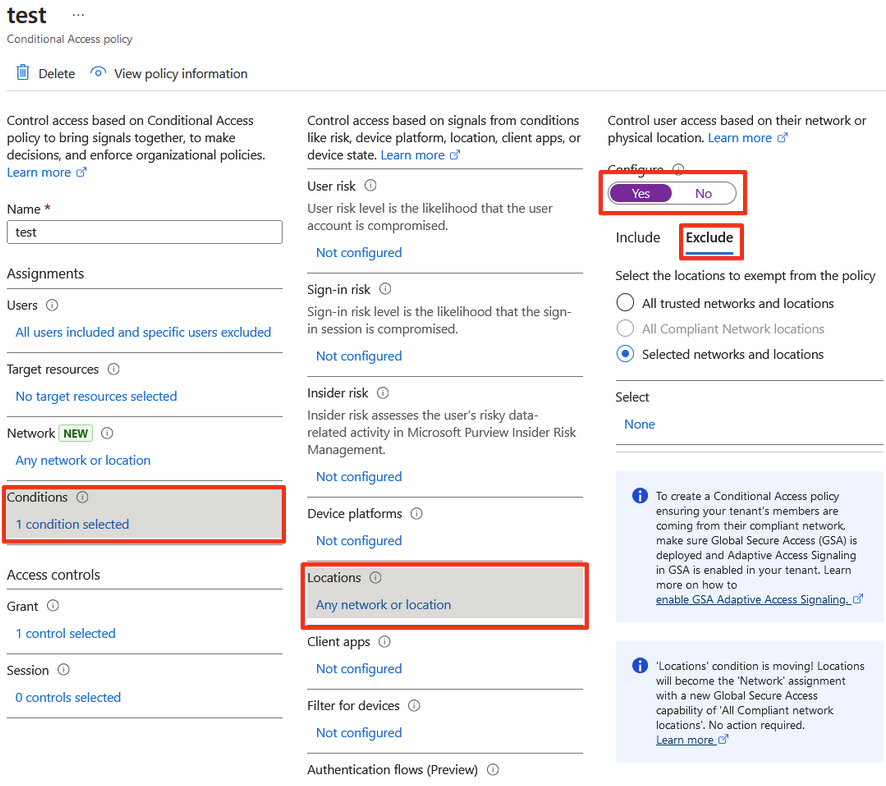Select the Selected networks and locations radio
Viewport: 886px width, 786px height.
[625, 354]
